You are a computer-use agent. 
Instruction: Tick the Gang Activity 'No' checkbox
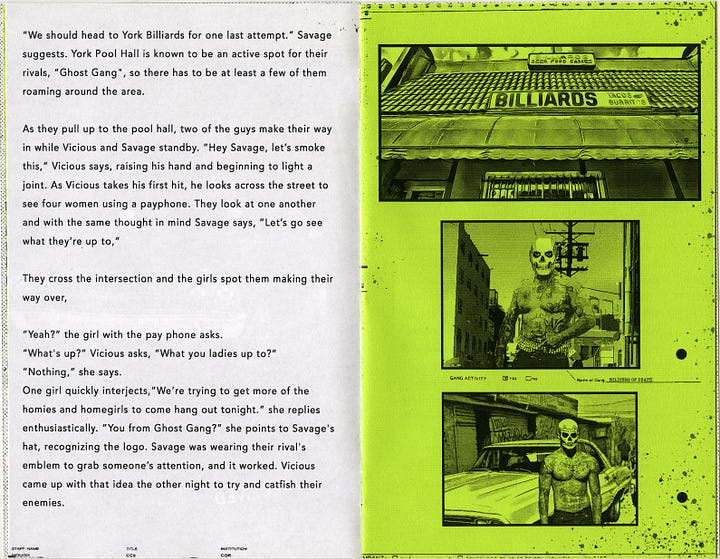pyautogui.click(x=528, y=379)
